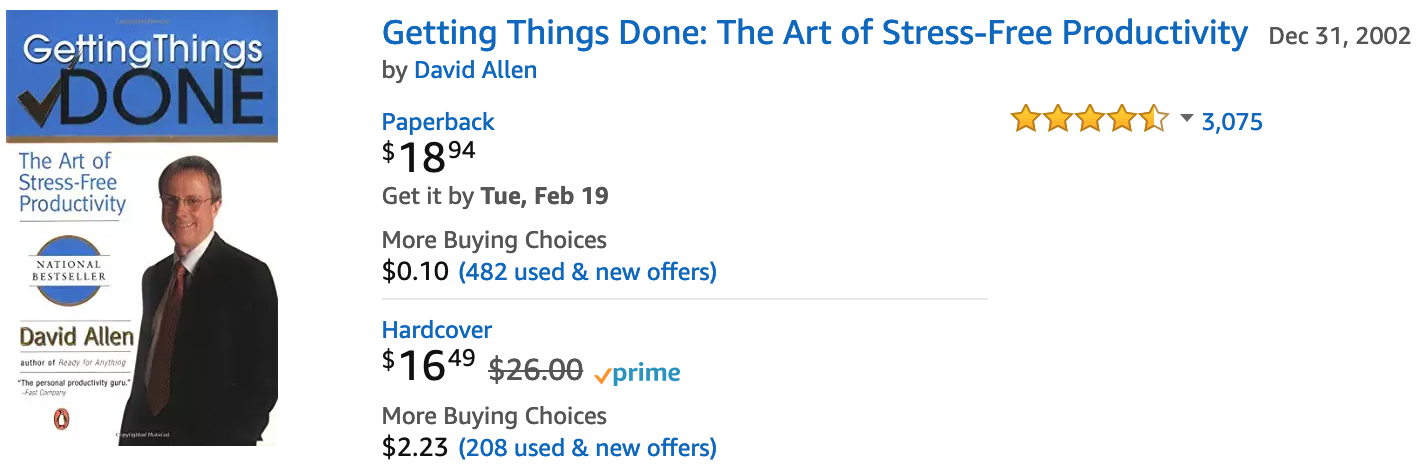The image size is (1416, 466).
Task: Click author name David Allen
Action: (475, 70)
